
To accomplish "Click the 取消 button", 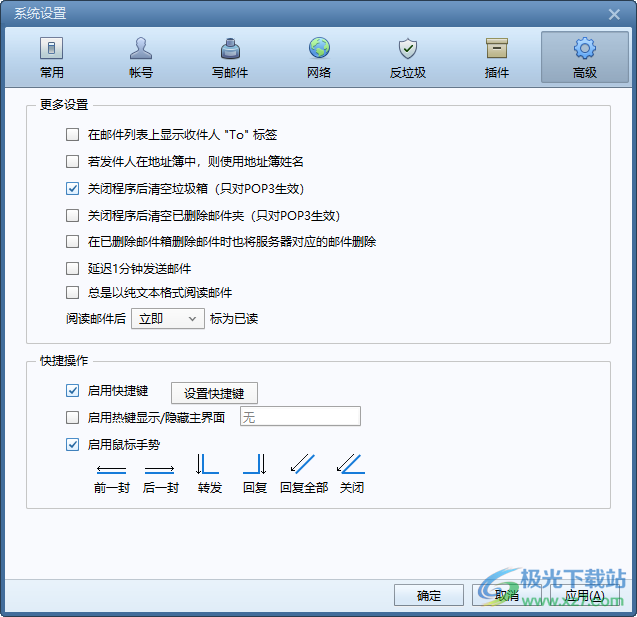I will 507,595.
